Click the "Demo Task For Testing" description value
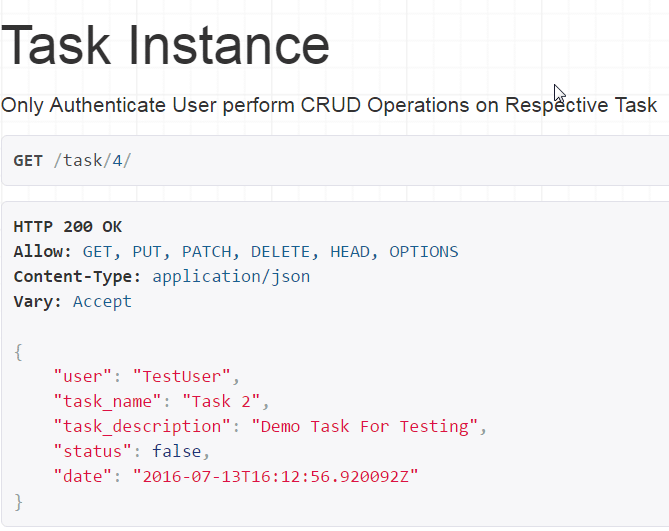This screenshot has height=531, width=669. pos(364,427)
